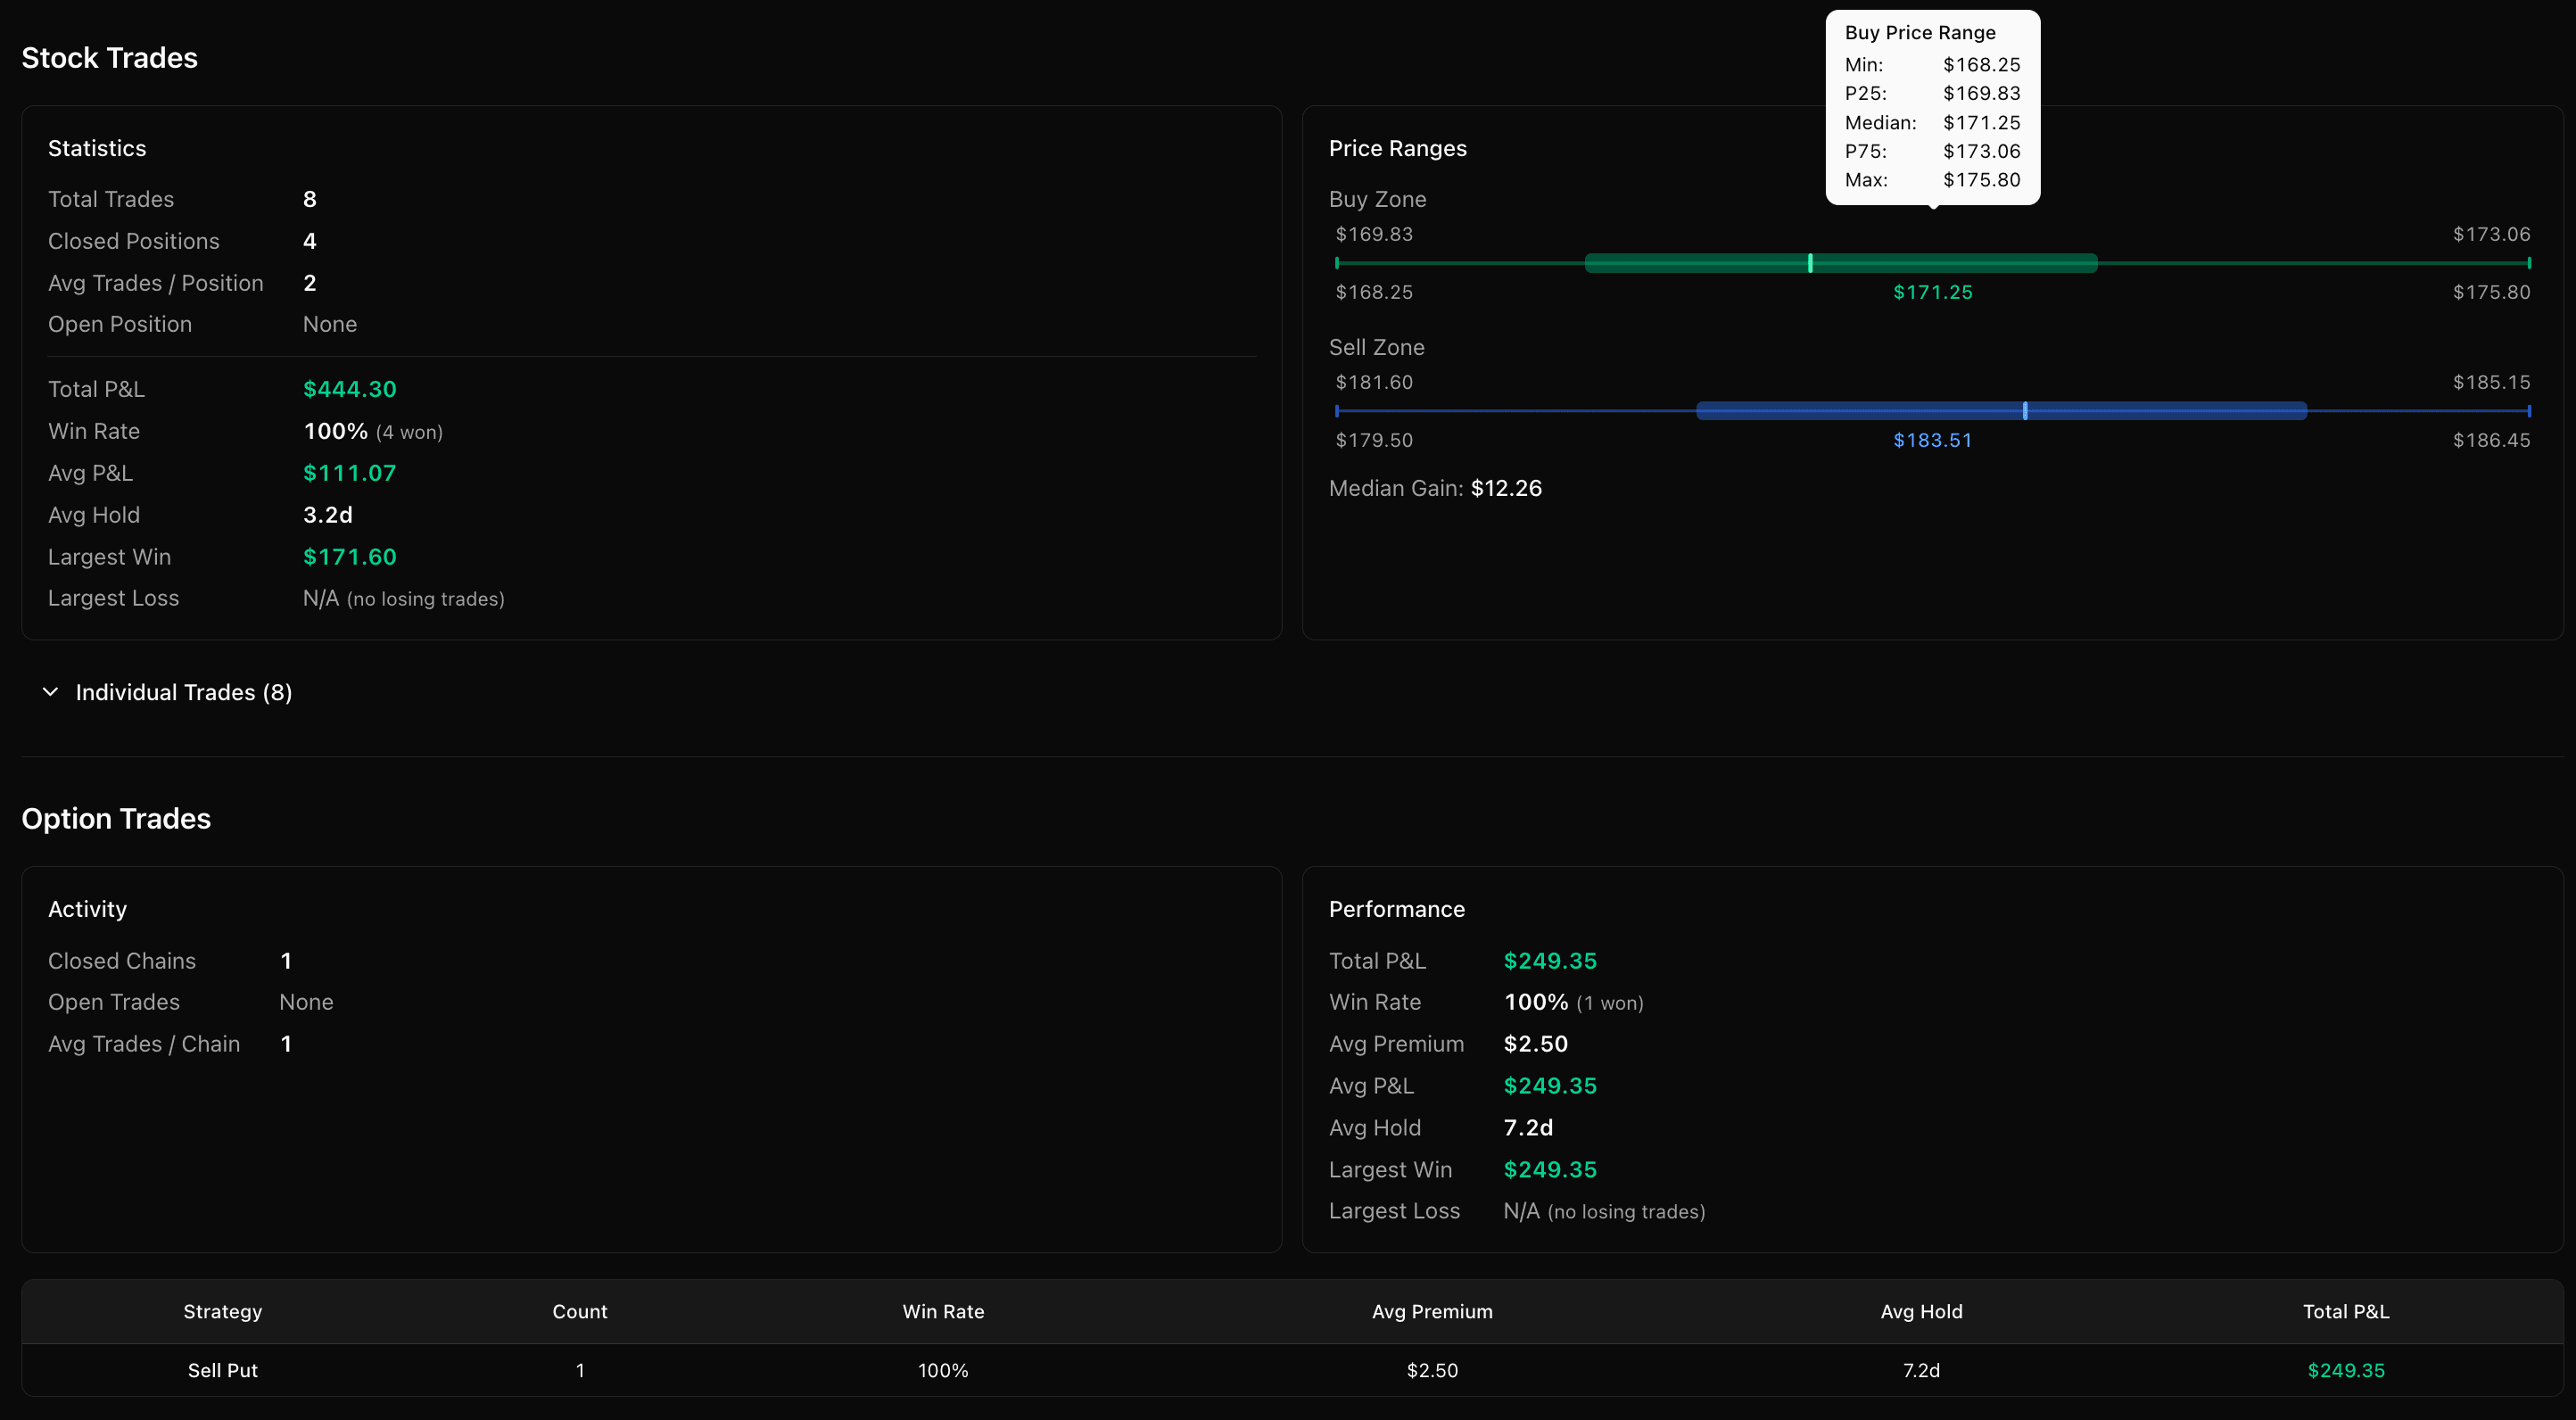Select the Option Trades heading
2576x1420 pixels.
tap(116, 818)
